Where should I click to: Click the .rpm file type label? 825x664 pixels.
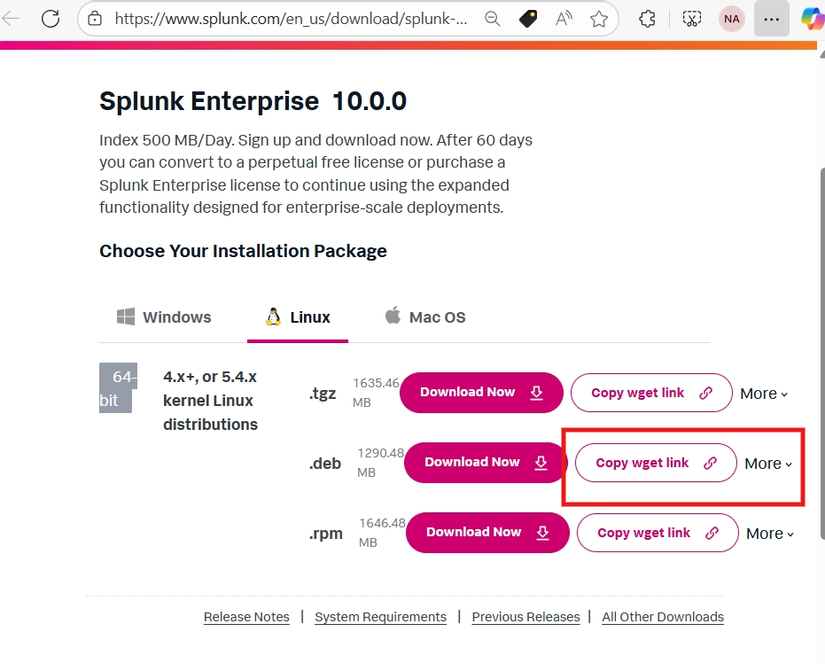(326, 534)
